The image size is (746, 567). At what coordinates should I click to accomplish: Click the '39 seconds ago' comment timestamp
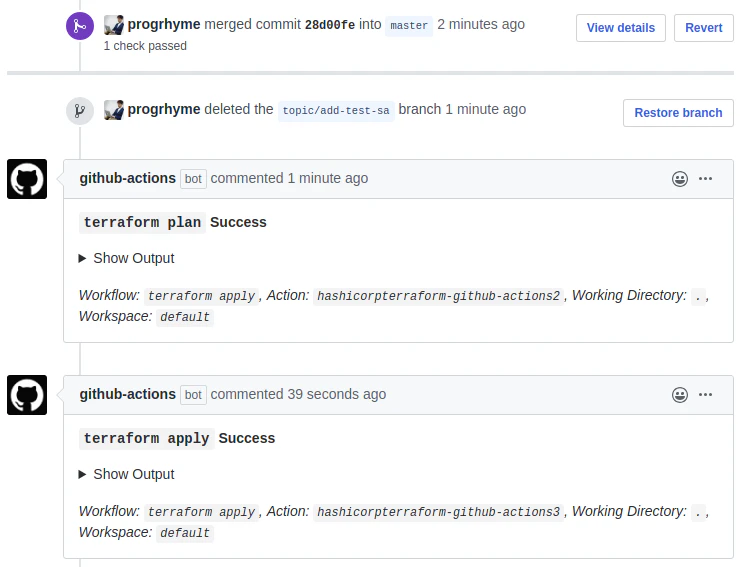(x=337, y=394)
